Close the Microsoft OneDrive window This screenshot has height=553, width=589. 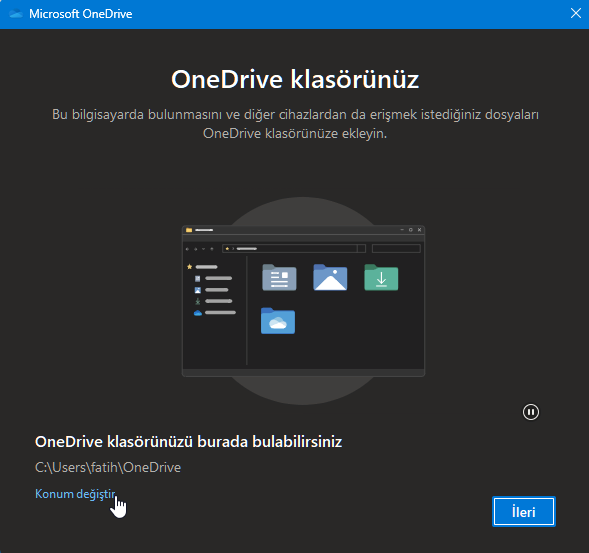tap(575, 14)
